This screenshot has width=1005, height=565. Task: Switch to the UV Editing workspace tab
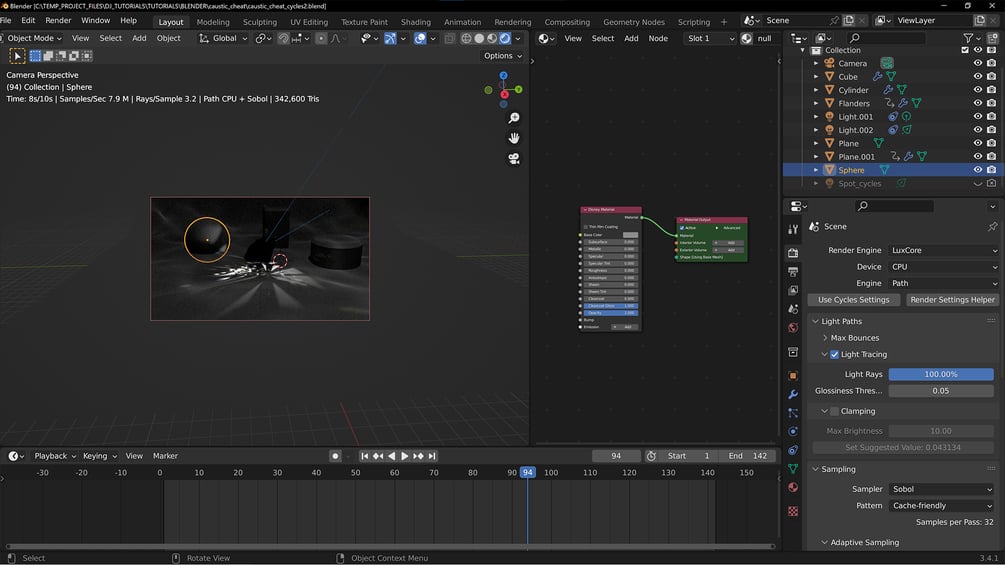[309, 22]
